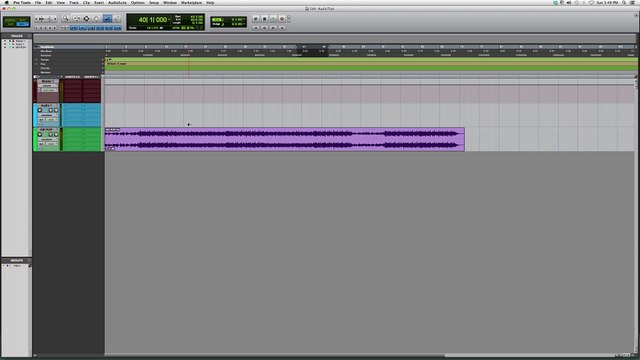Mute the Audio 1 track
640x360 pixels.
pyautogui.click(x=56, y=110)
